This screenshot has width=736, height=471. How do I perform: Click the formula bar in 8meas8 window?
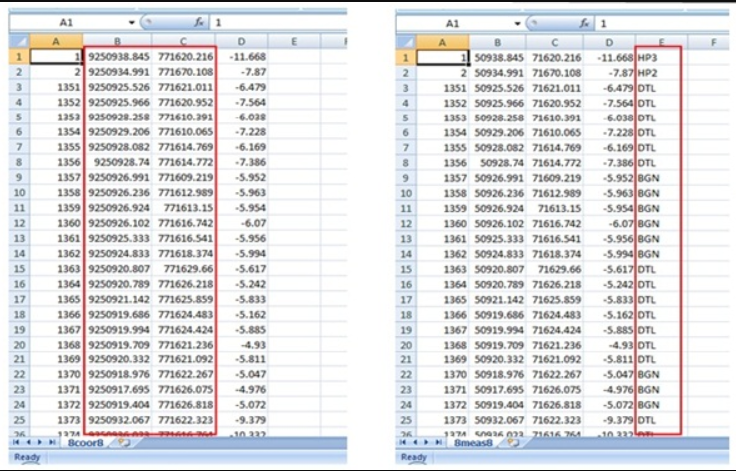(x=662, y=23)
